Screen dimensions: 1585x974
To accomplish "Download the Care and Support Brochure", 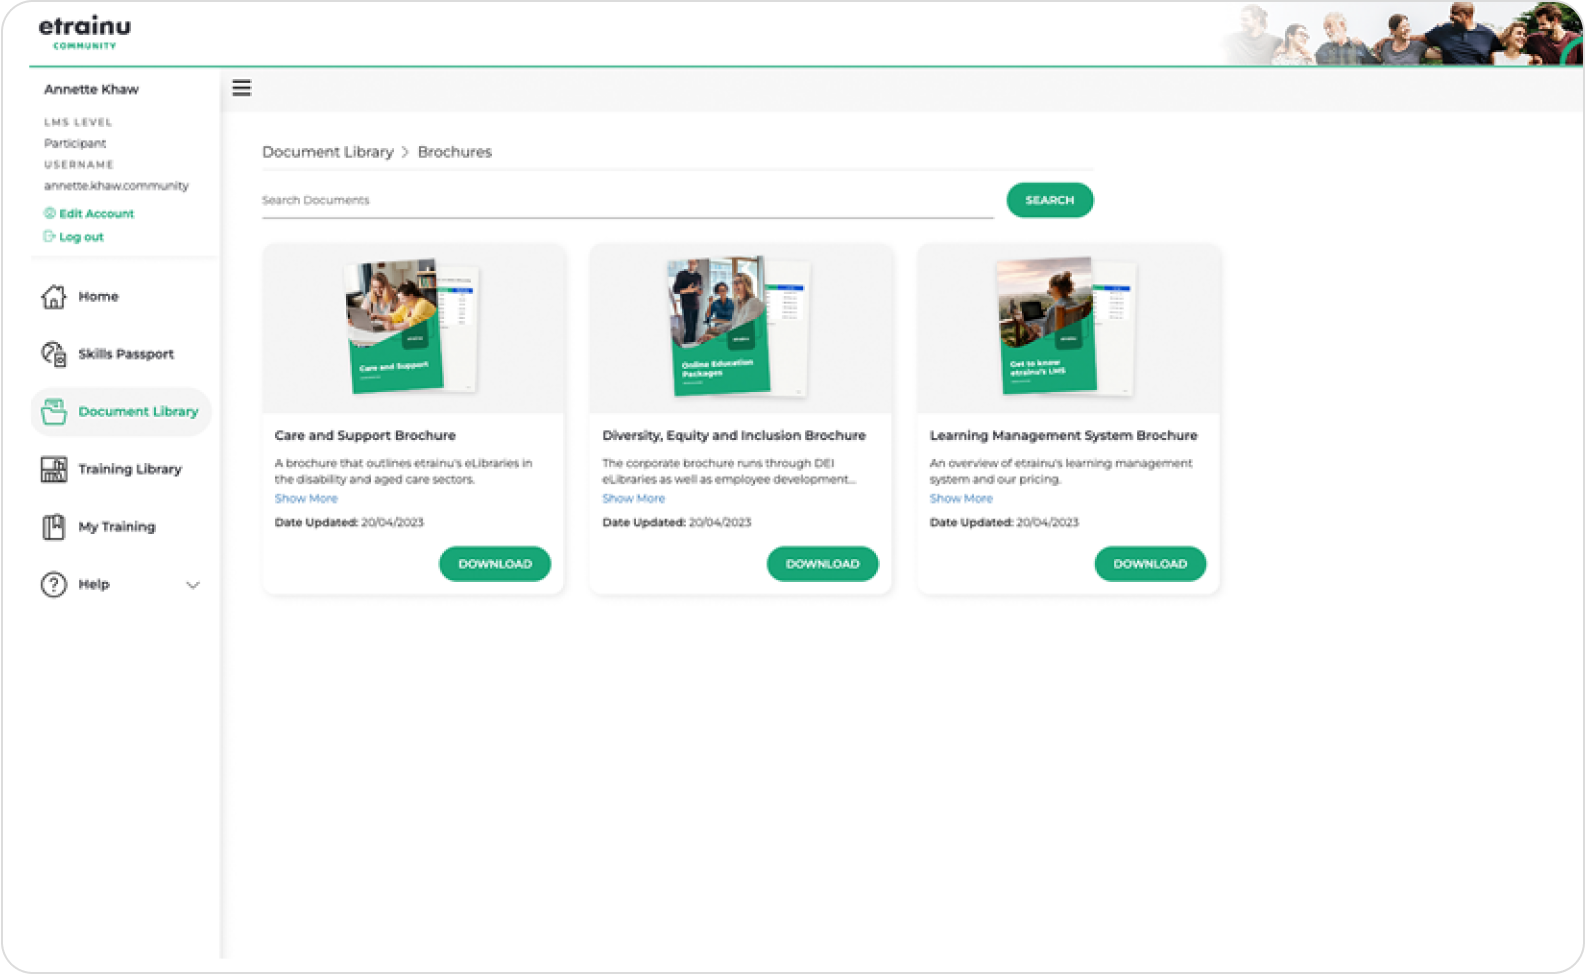I will [x=495, y=564].
